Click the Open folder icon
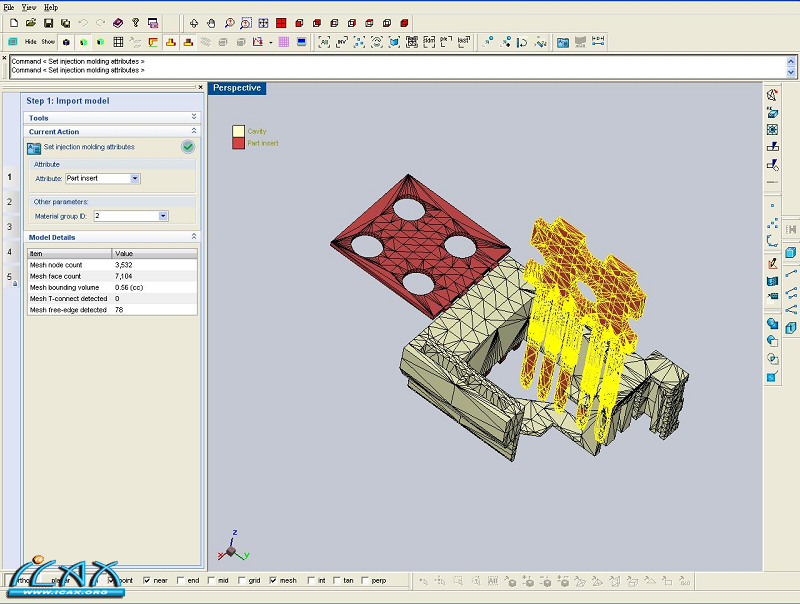Image resolution: width=800 pixels, height=604 pixels. pyautogui.click(x=30, y=22)
